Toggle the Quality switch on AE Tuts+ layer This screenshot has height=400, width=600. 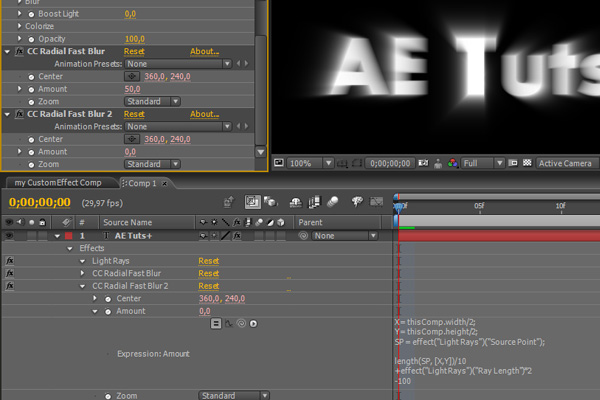(x=225, y=236)
